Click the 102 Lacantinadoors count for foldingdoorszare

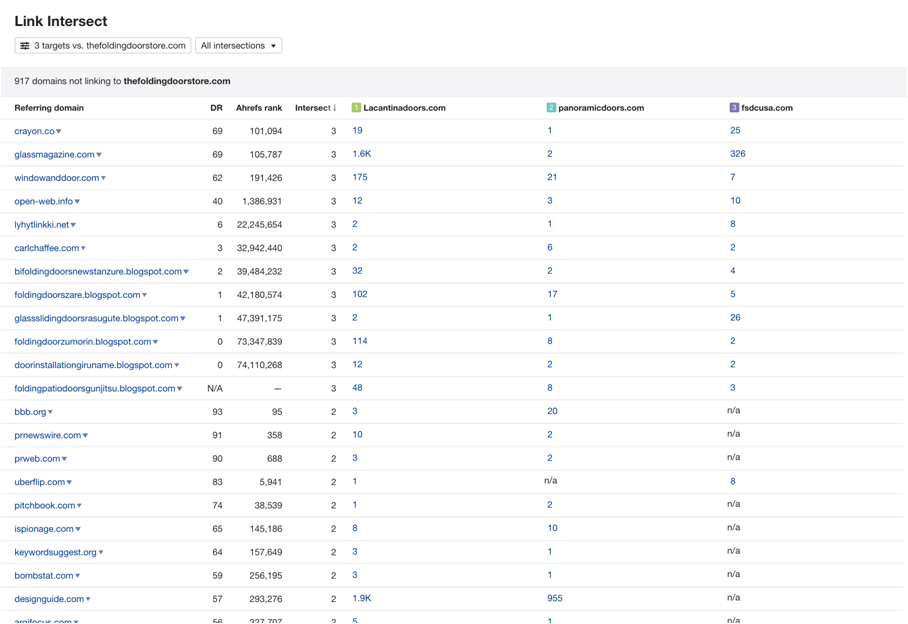360,294
